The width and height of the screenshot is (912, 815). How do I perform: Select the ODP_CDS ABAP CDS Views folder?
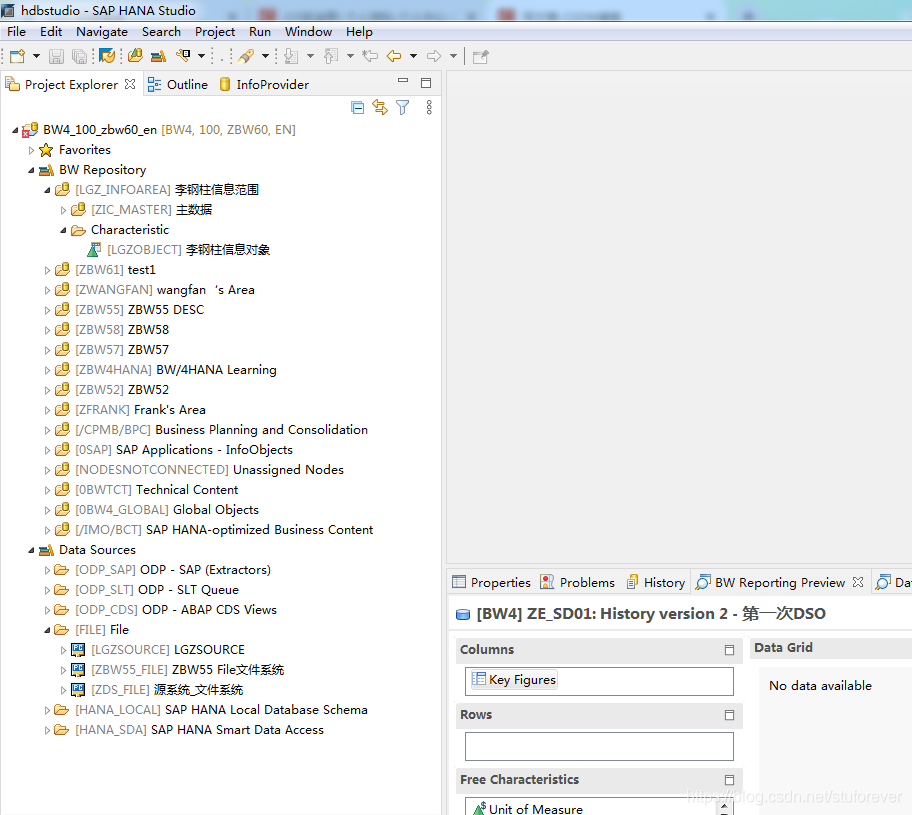(x=166, y=610)
